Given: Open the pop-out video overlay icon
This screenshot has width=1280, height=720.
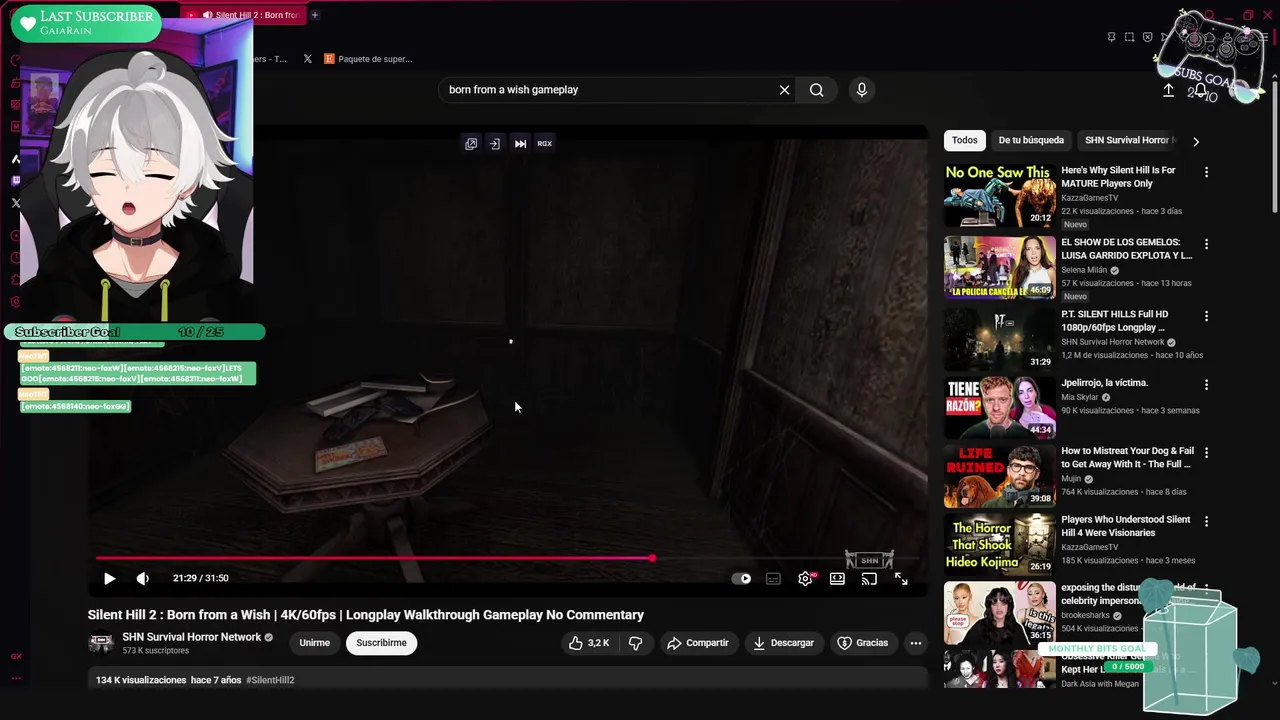Looking at the screenshot, I should [471, 144].
